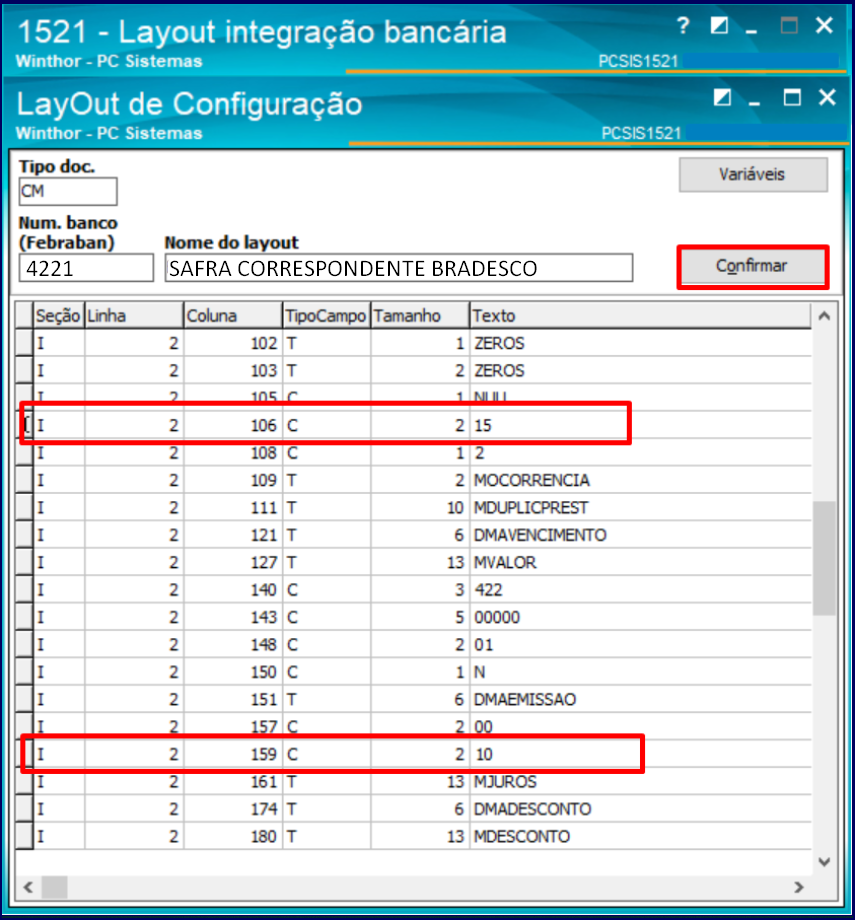Click ZEROS text in column 103 row

click(x=641, y=371)
